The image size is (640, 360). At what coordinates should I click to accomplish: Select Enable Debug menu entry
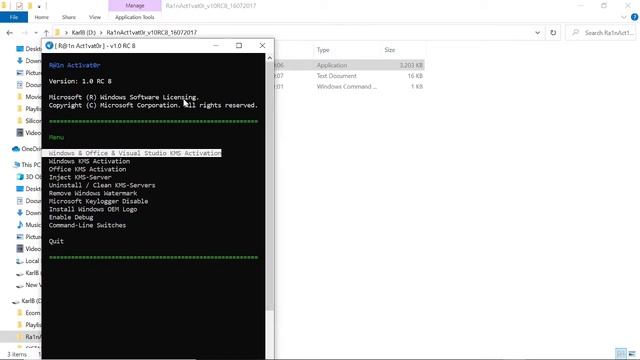[x=71, y=217]
